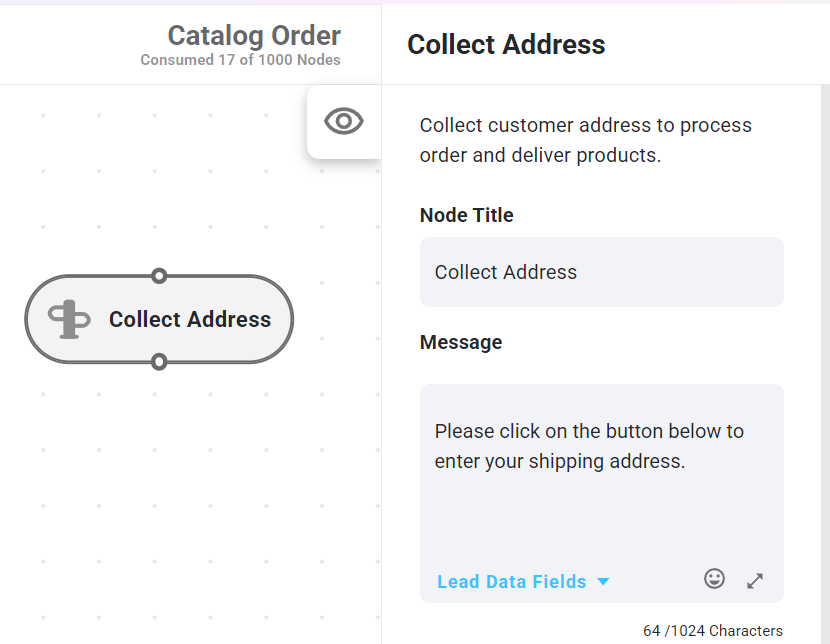This screenshot has width=830, height=644.
Task: Click the node's bottom connector circle
Action: (159, 362)
